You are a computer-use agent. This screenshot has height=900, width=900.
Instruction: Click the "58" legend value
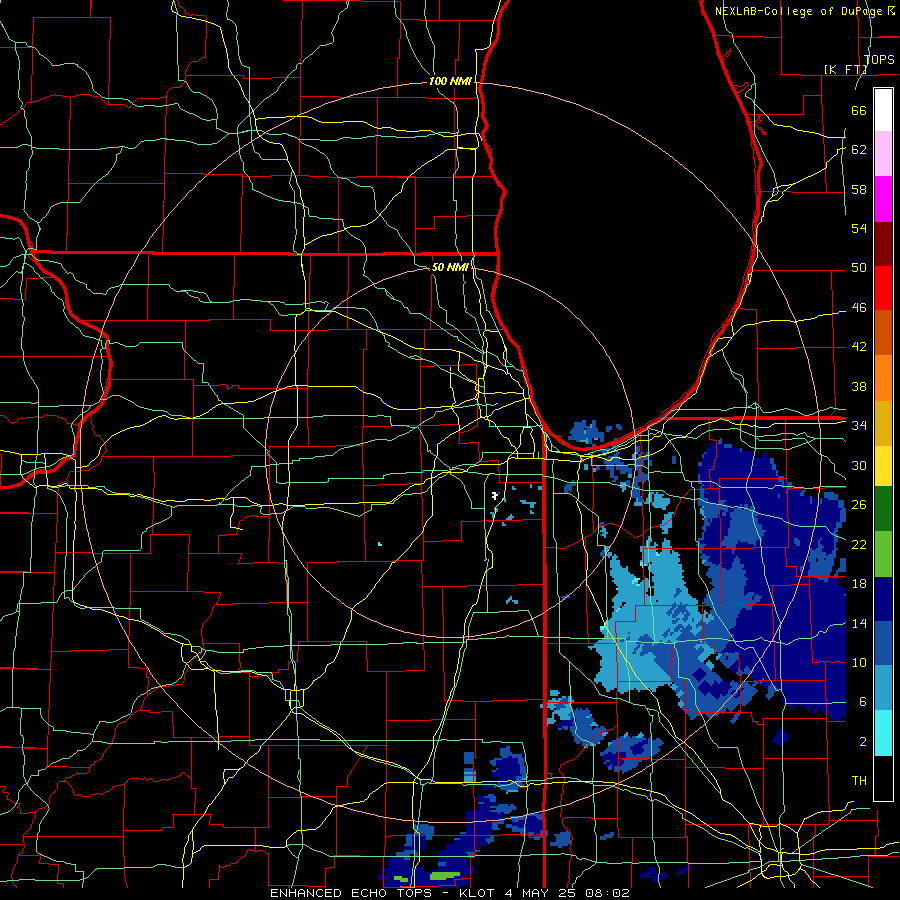pyautogui.click(x=859, y=189)
